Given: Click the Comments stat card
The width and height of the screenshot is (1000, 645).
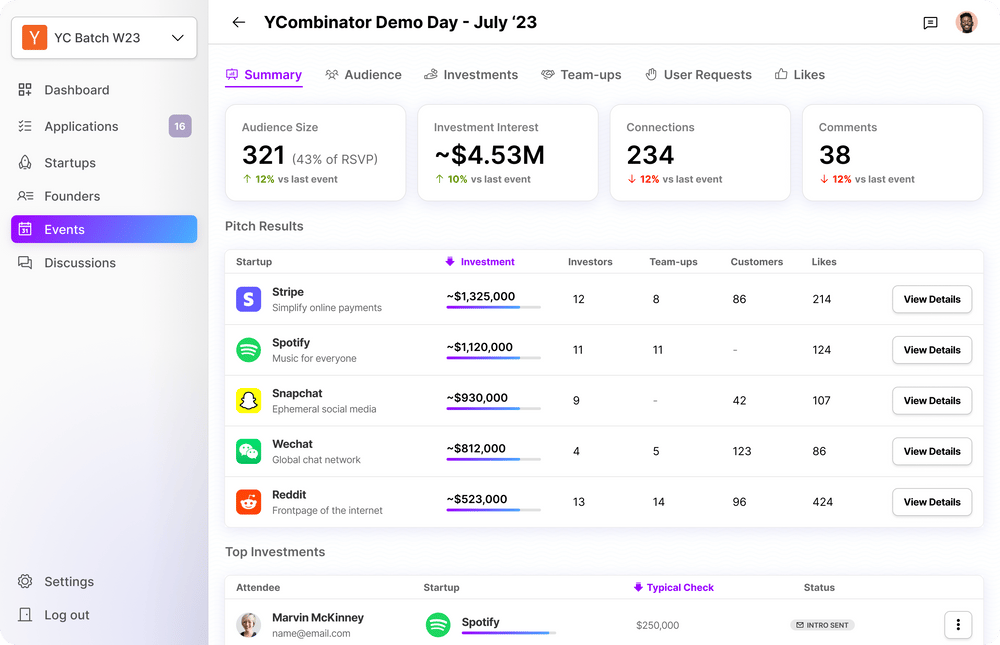Looking at the screenshot, I should point(892,152).
